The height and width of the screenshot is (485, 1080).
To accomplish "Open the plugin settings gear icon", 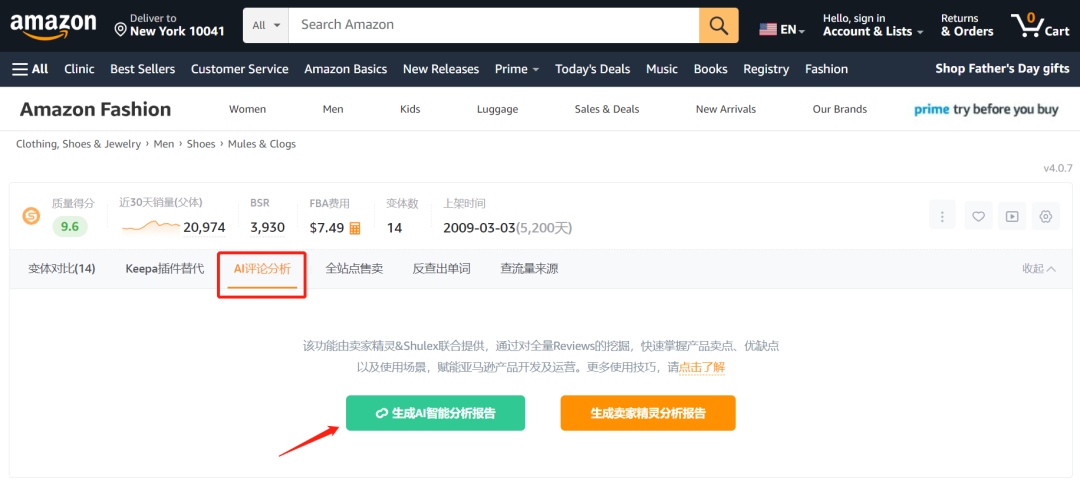I will click(x=1046, y=216).
